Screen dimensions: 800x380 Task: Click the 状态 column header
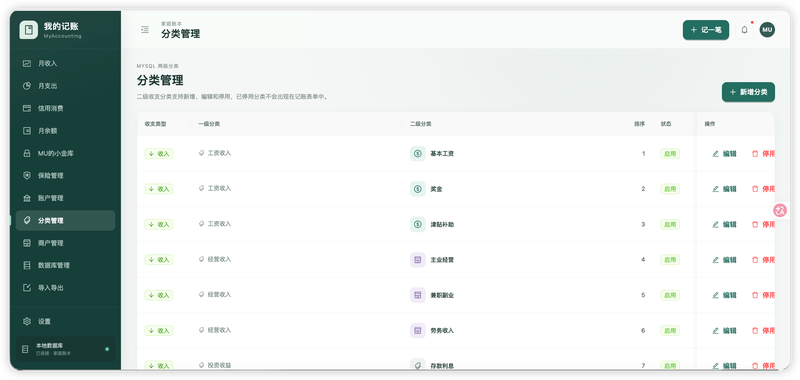[666, 124]
